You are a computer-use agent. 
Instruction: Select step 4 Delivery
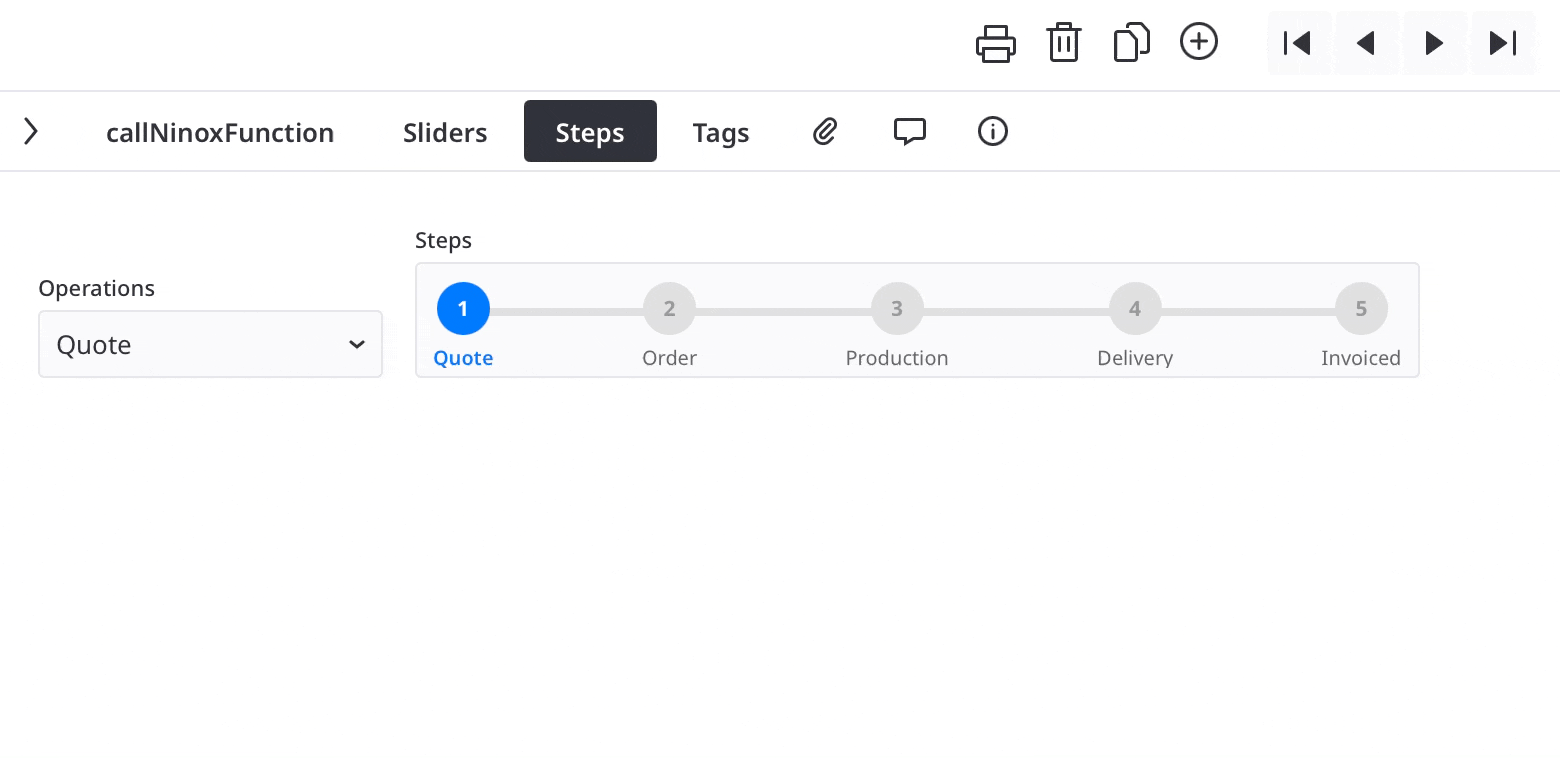pos(1135,309)
